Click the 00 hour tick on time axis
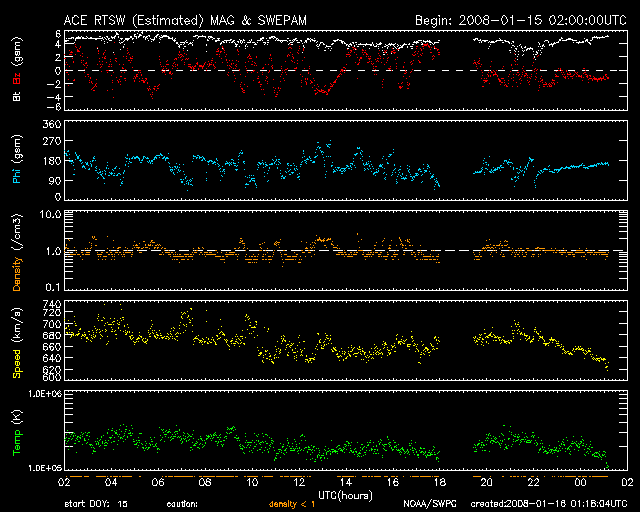Image resolution: width=640 pixels, height=512 pixels. tap(580, 483)
